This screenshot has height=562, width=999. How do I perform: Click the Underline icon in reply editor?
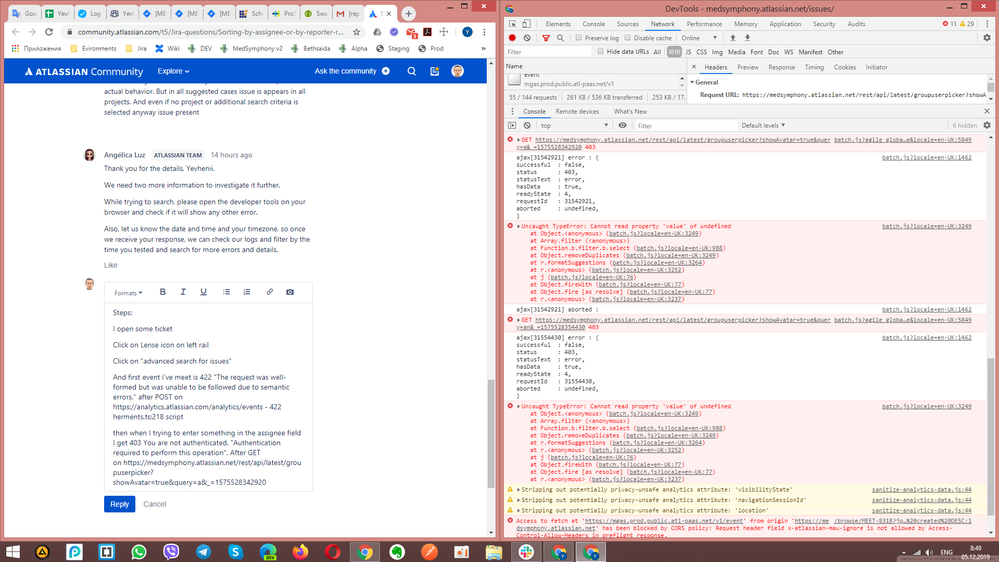coord(203,292)
